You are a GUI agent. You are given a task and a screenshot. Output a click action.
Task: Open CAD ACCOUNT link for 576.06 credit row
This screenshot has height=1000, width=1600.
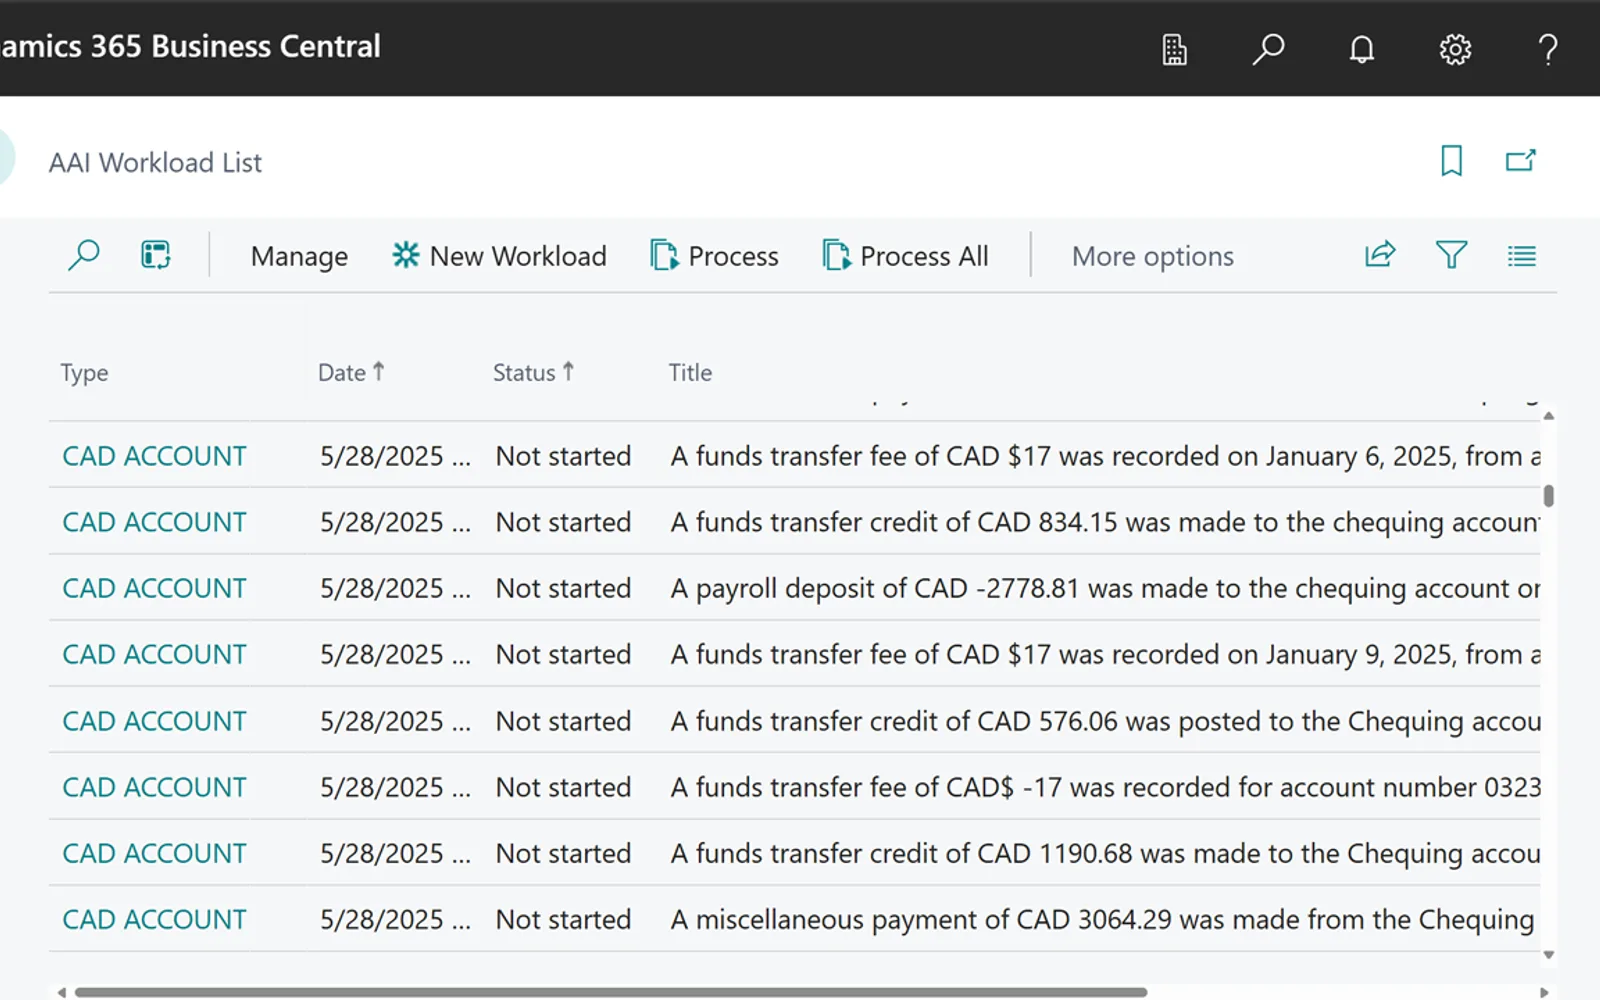(x=154, y=721)
